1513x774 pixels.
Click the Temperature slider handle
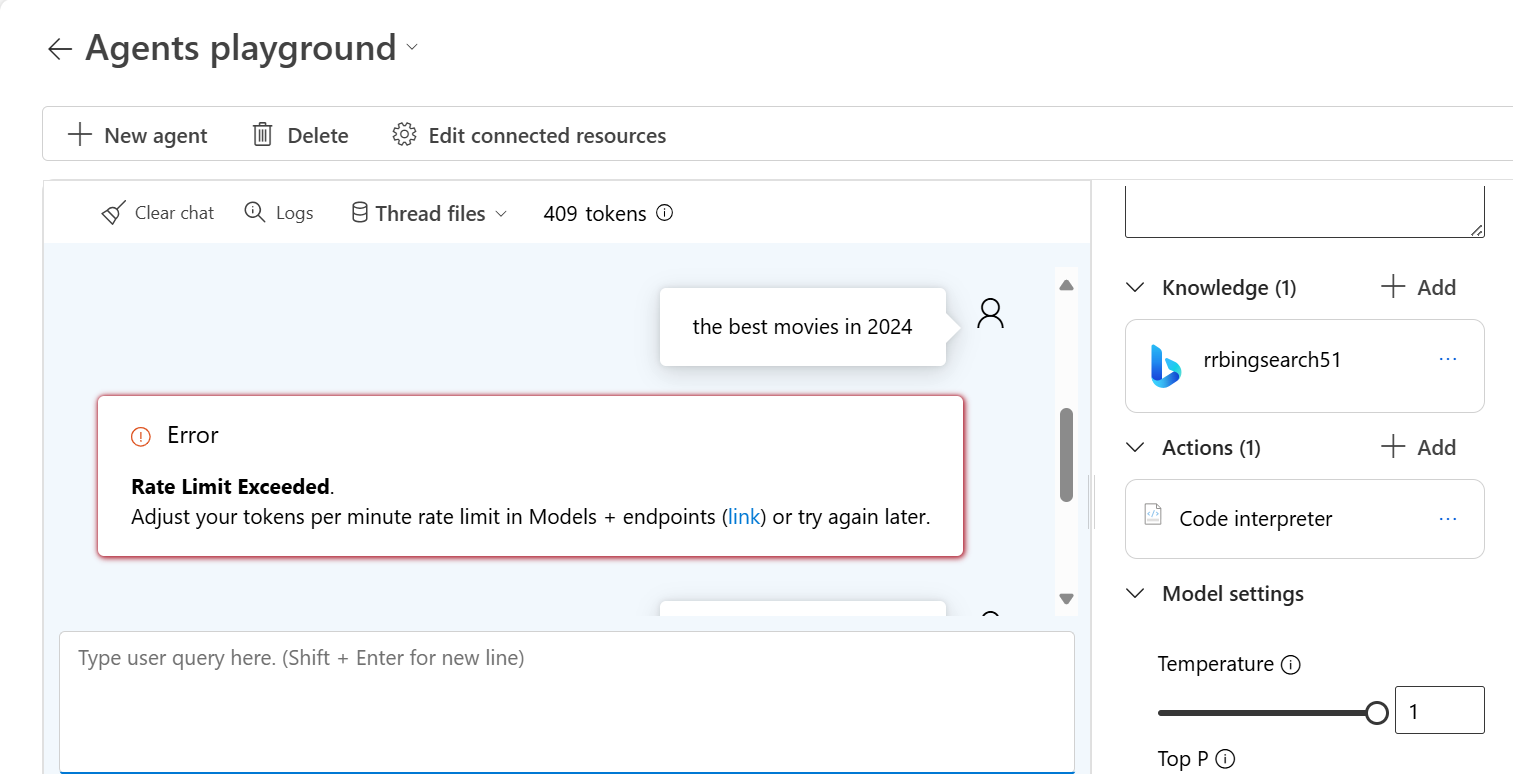pyautogui.click(x=1377, y=713)
